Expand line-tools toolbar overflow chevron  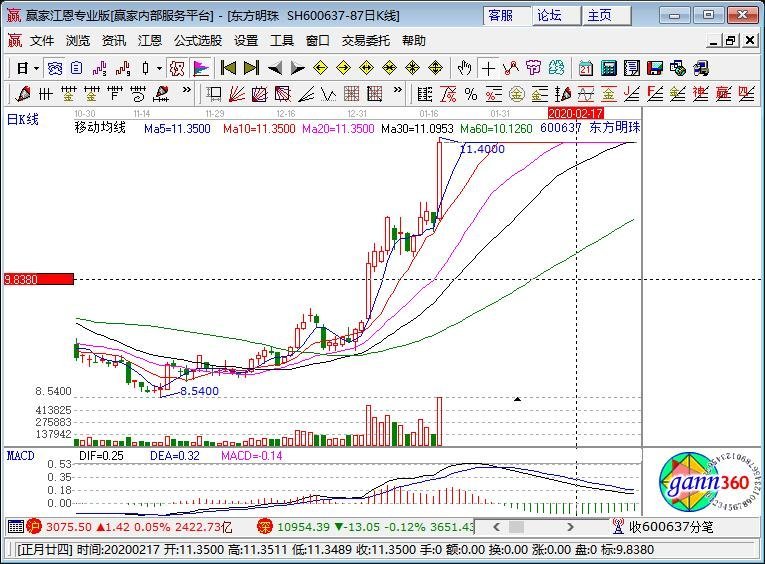pyautogui.click(x=398, y=90)
